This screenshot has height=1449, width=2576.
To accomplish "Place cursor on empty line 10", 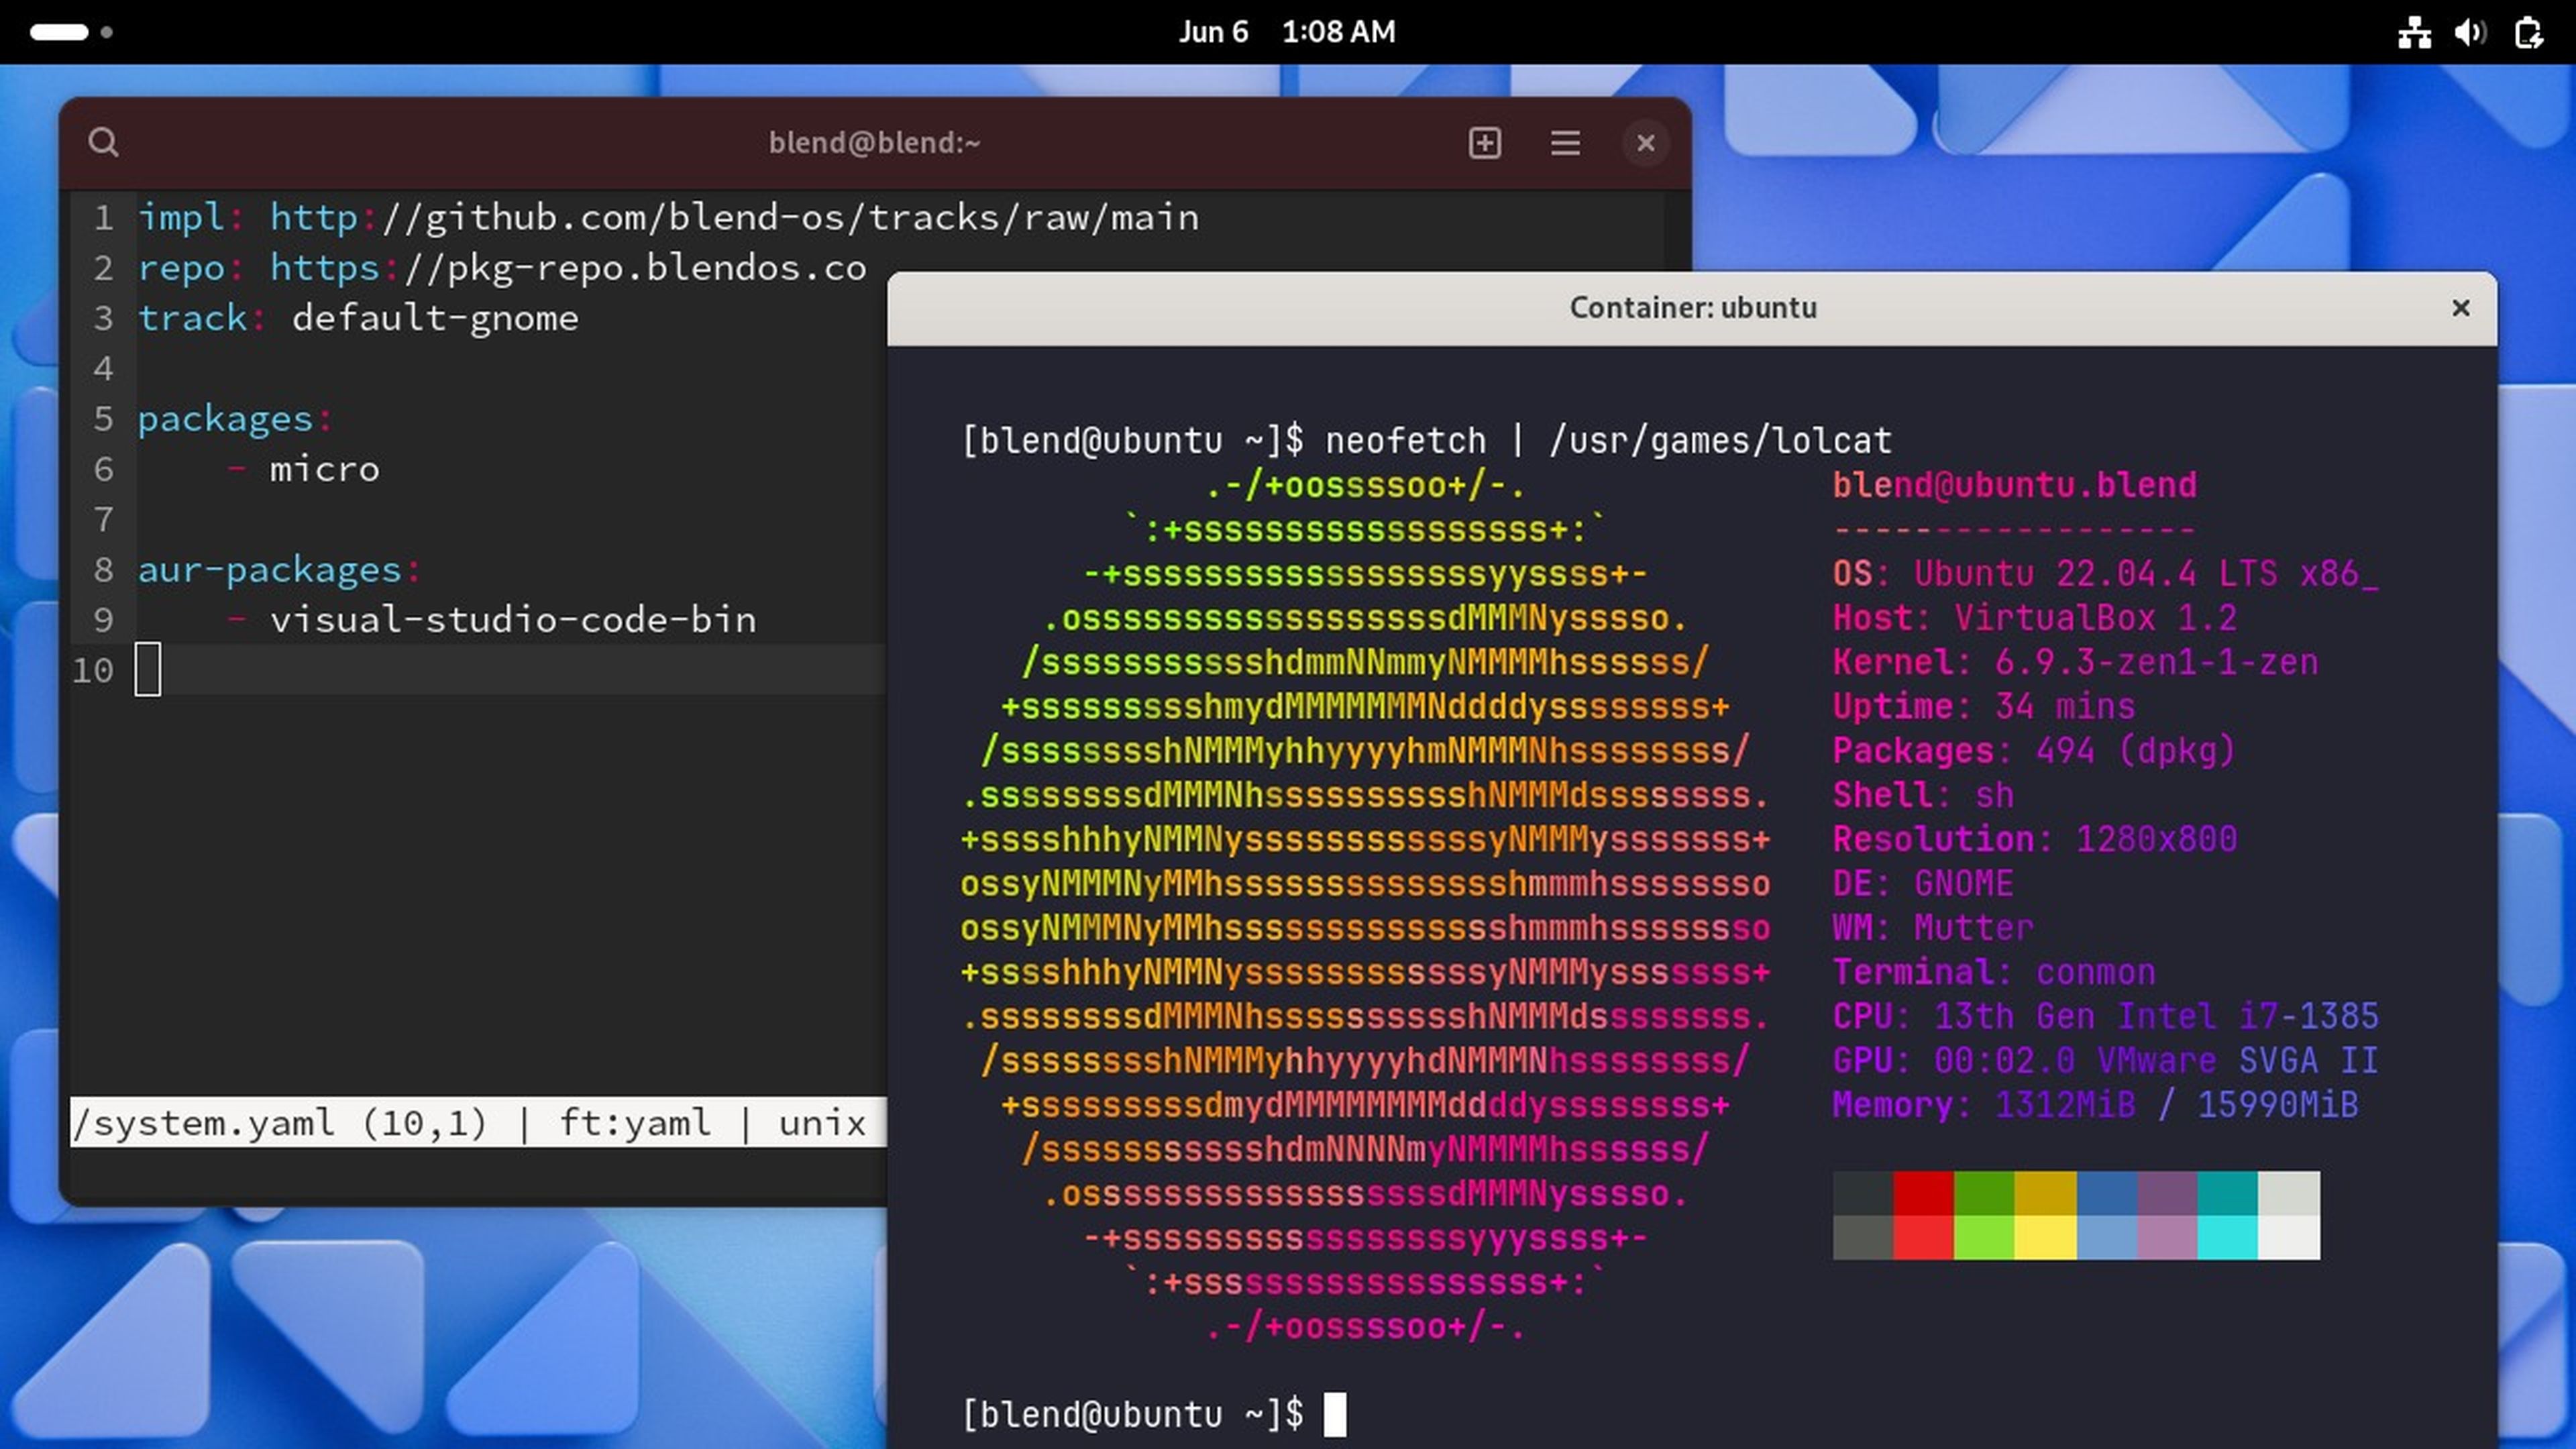I will [510, 670].
